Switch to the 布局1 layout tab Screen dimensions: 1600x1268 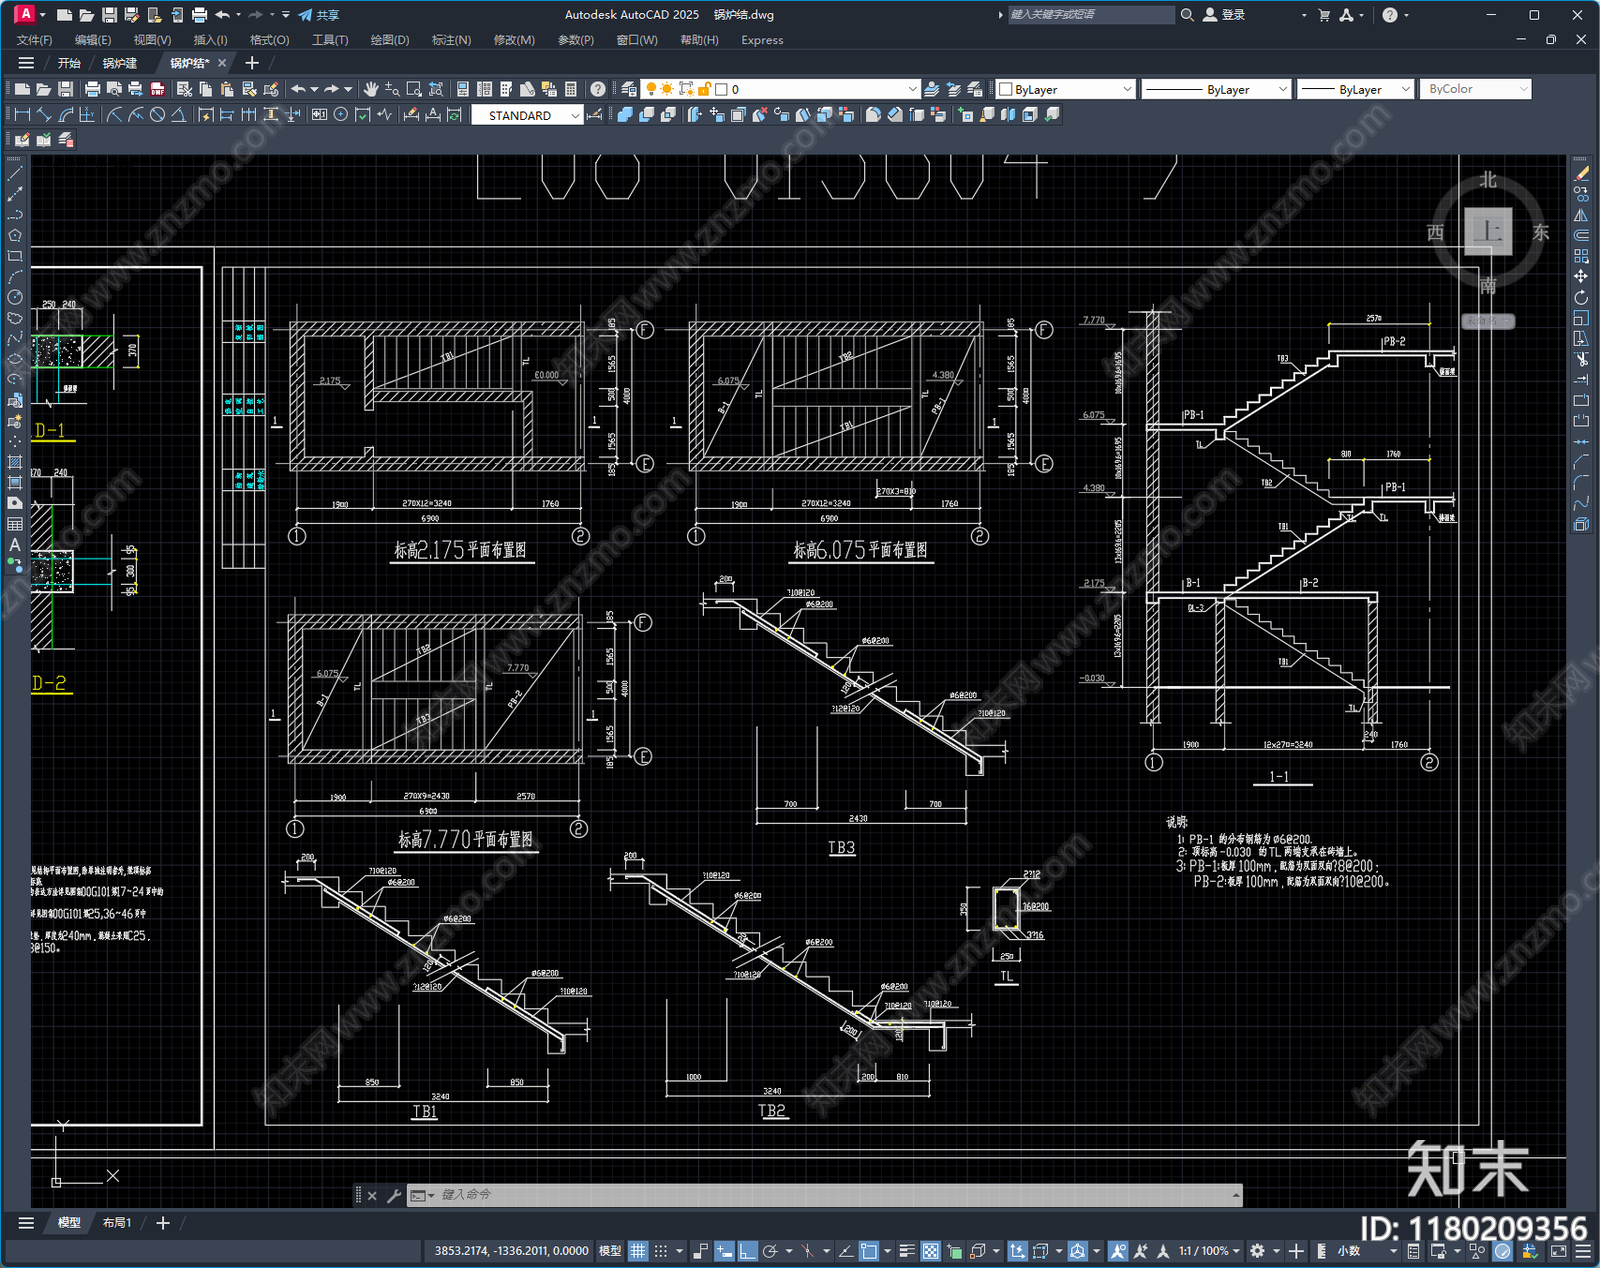(117, 1223)
